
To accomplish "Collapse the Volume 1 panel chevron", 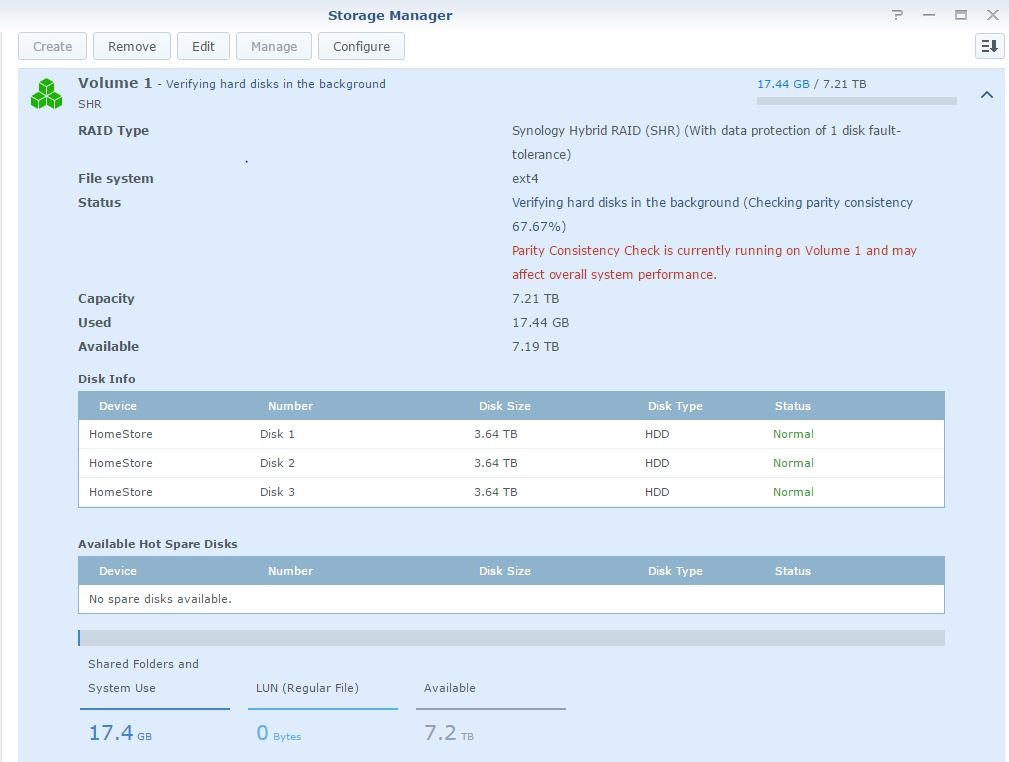I will click(987, 95).
